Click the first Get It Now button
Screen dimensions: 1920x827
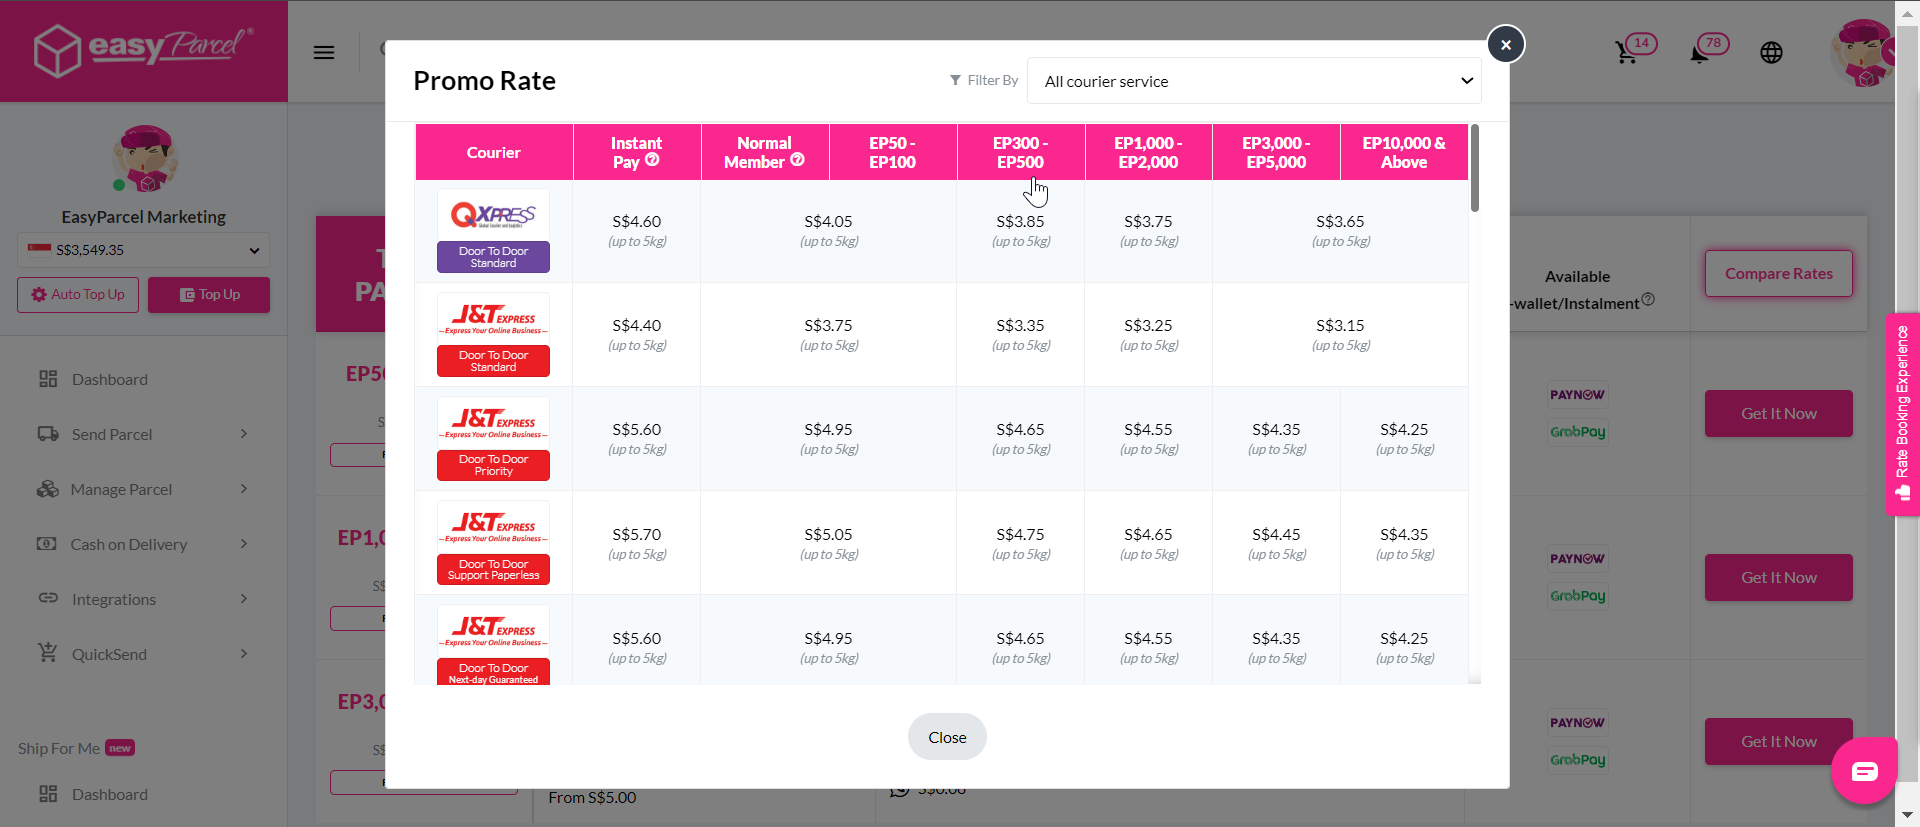pos(1778,413)
